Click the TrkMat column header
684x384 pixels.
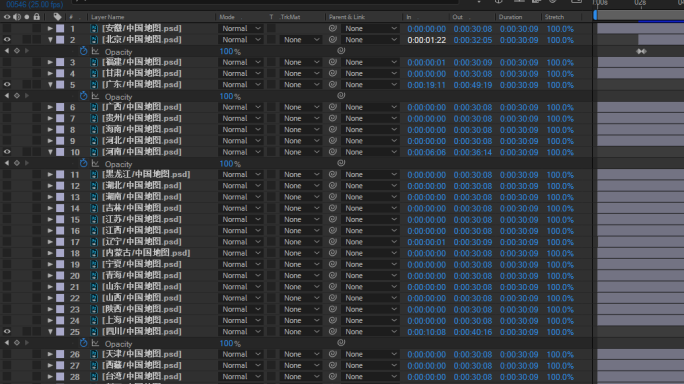coord(290,17)
